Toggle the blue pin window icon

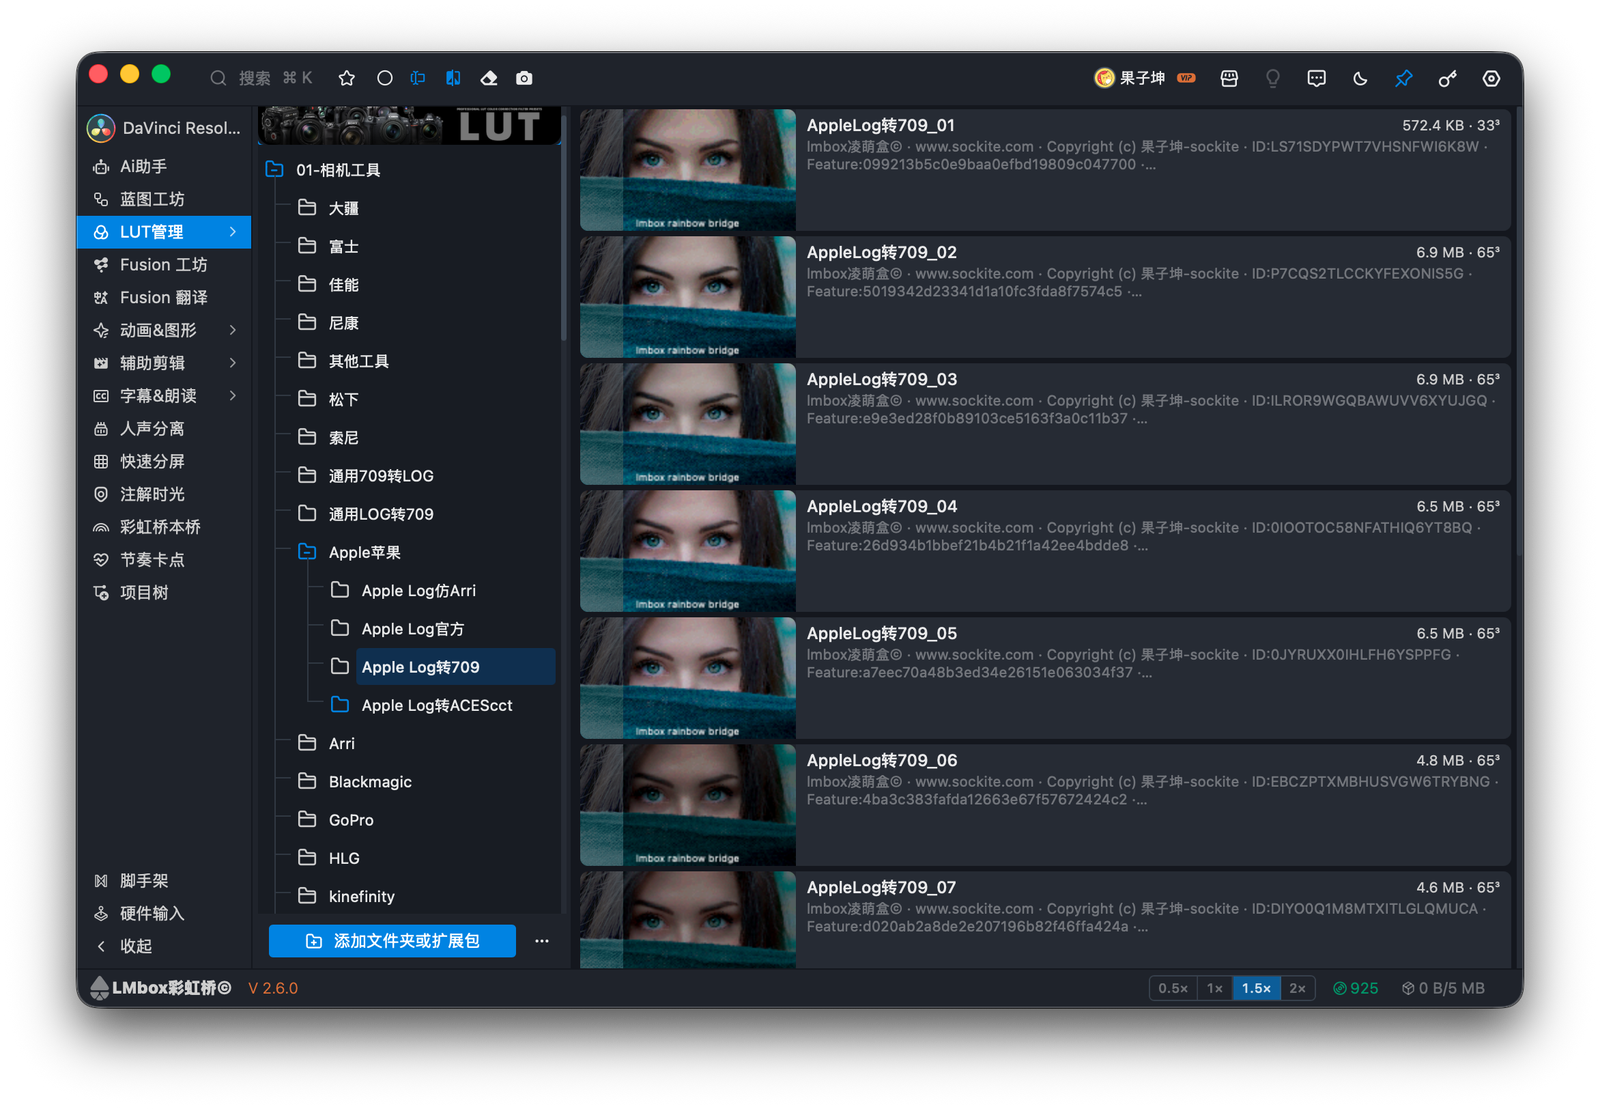pos(1404,78)
